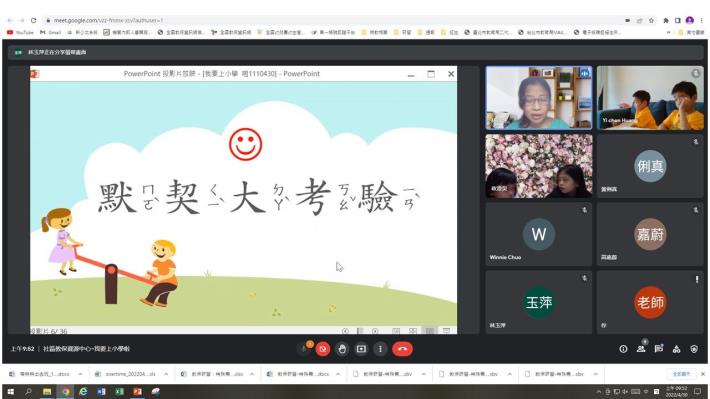
Task: Open the activities icon
Action: (x=676, y=349)
